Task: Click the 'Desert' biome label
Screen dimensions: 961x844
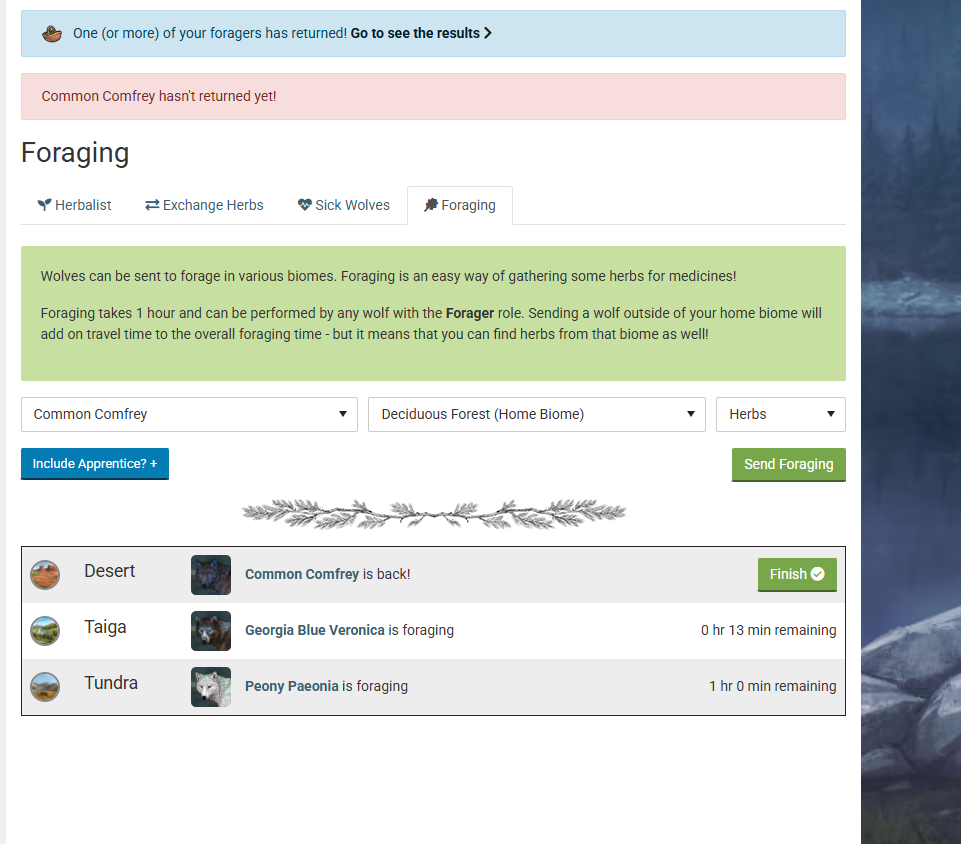Action: point(110,571)
